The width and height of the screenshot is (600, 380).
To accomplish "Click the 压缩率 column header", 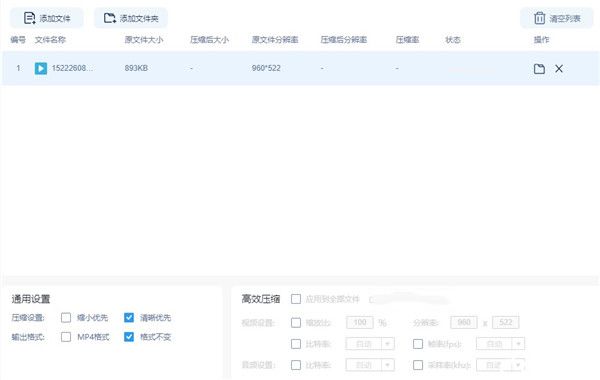I will [x=407, y=39].
